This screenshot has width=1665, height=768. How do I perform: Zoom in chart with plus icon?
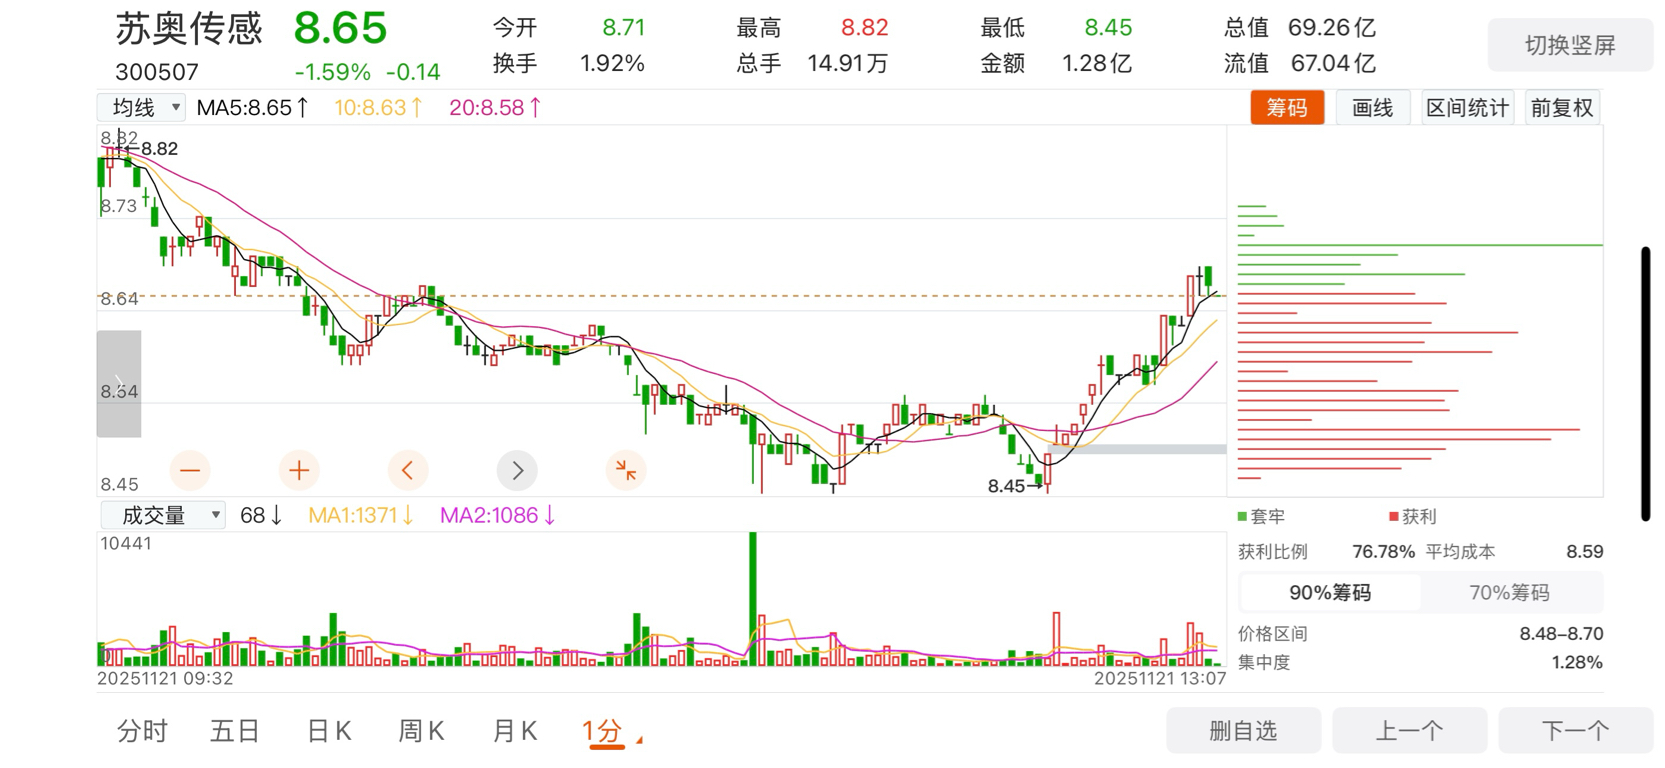click(x=298, y=470)
